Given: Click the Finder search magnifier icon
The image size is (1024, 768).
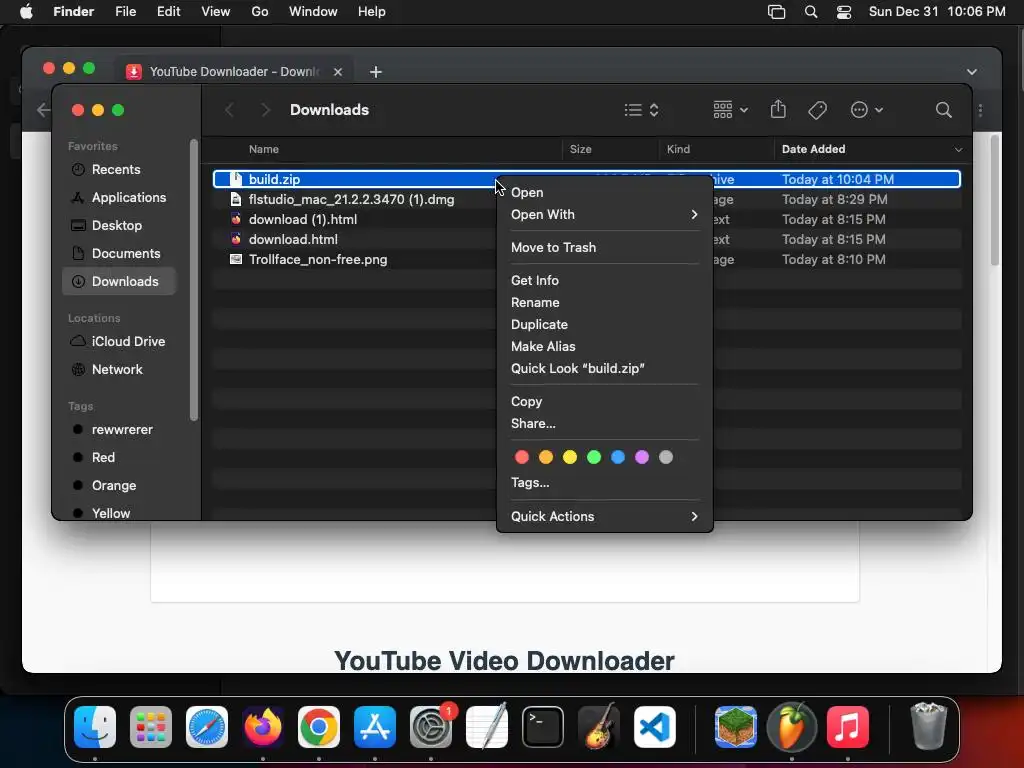Looking at the screenshot, I should pos(943,110).
